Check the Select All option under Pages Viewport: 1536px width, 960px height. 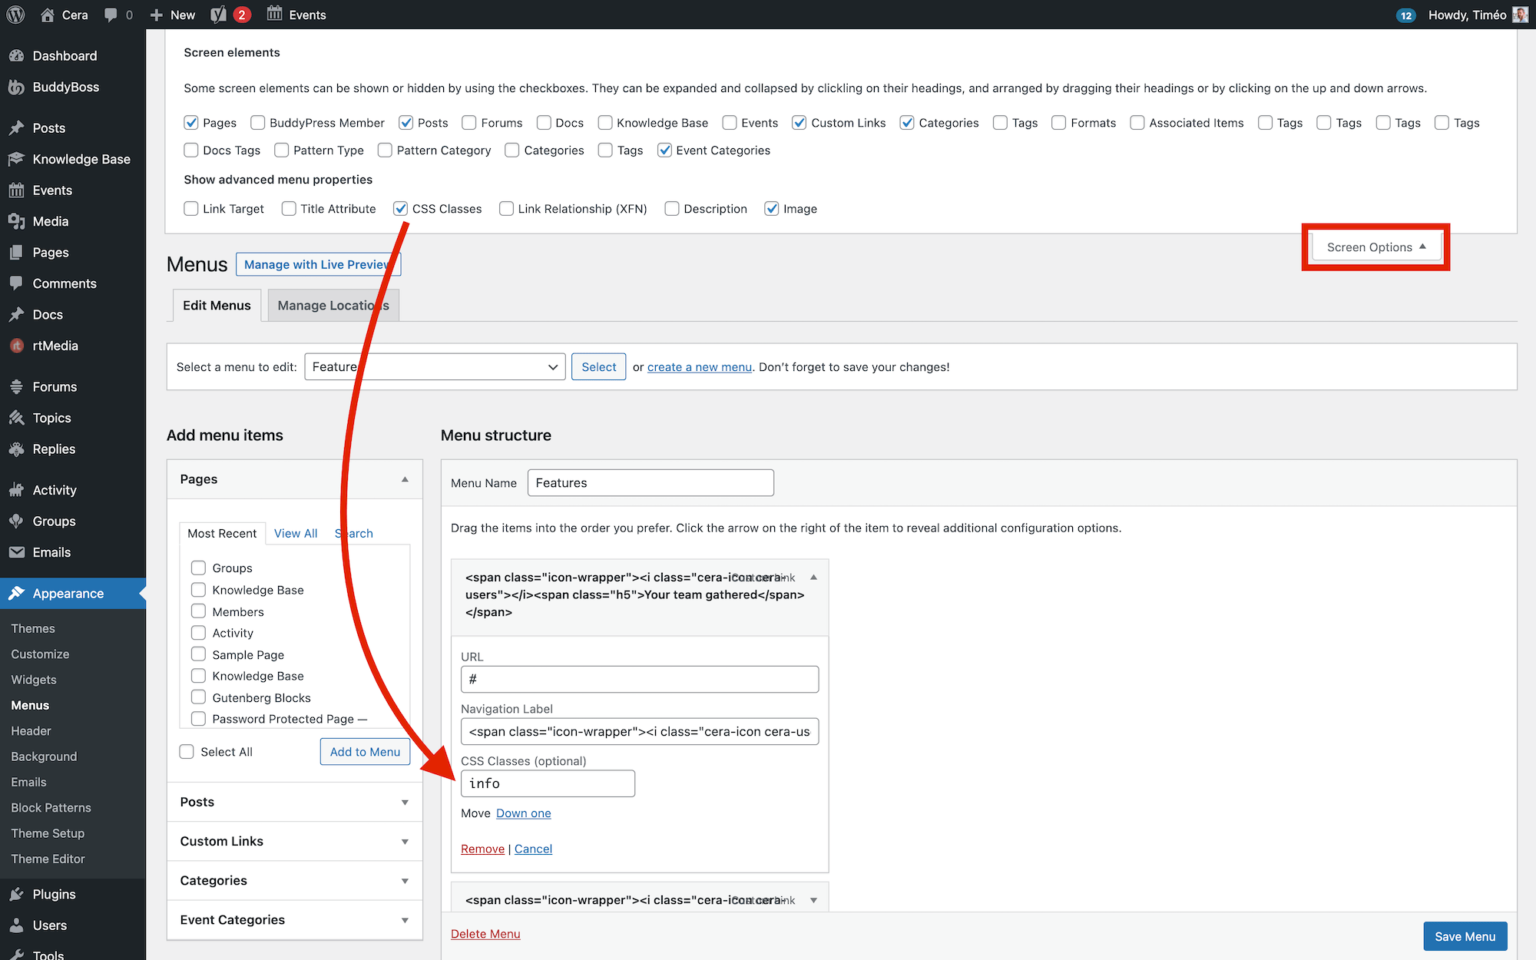(186, 751)
